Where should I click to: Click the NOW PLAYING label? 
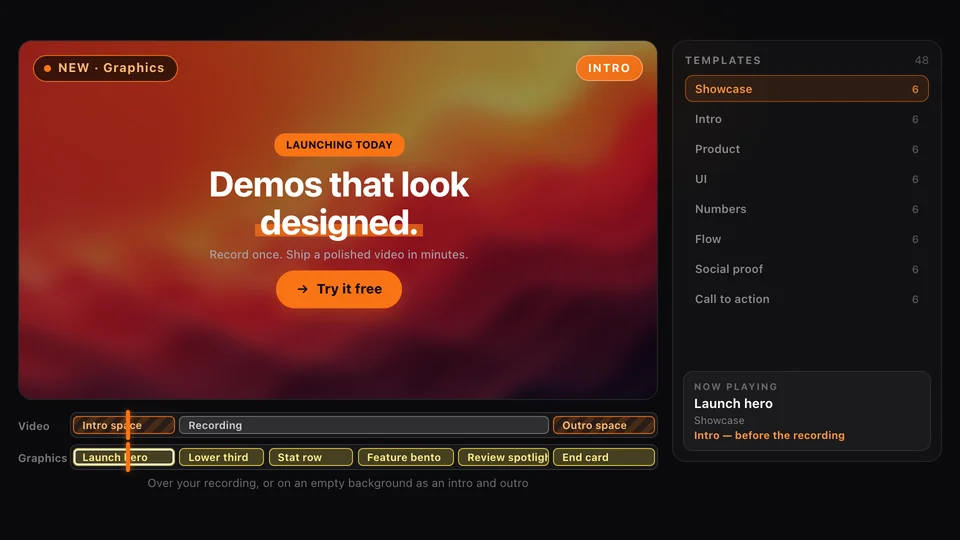[735, 386]
